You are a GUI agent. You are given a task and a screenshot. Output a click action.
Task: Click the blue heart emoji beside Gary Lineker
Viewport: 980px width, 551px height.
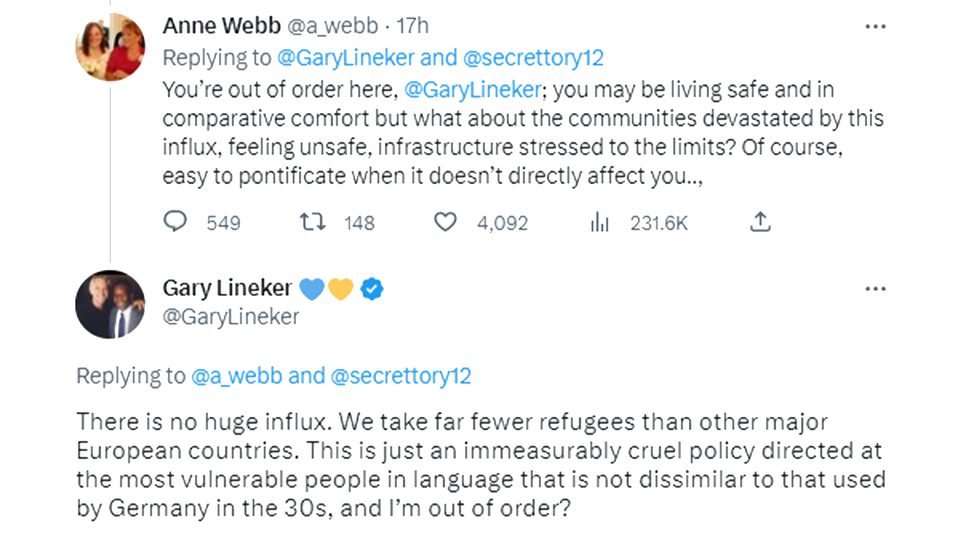[312, 289]
